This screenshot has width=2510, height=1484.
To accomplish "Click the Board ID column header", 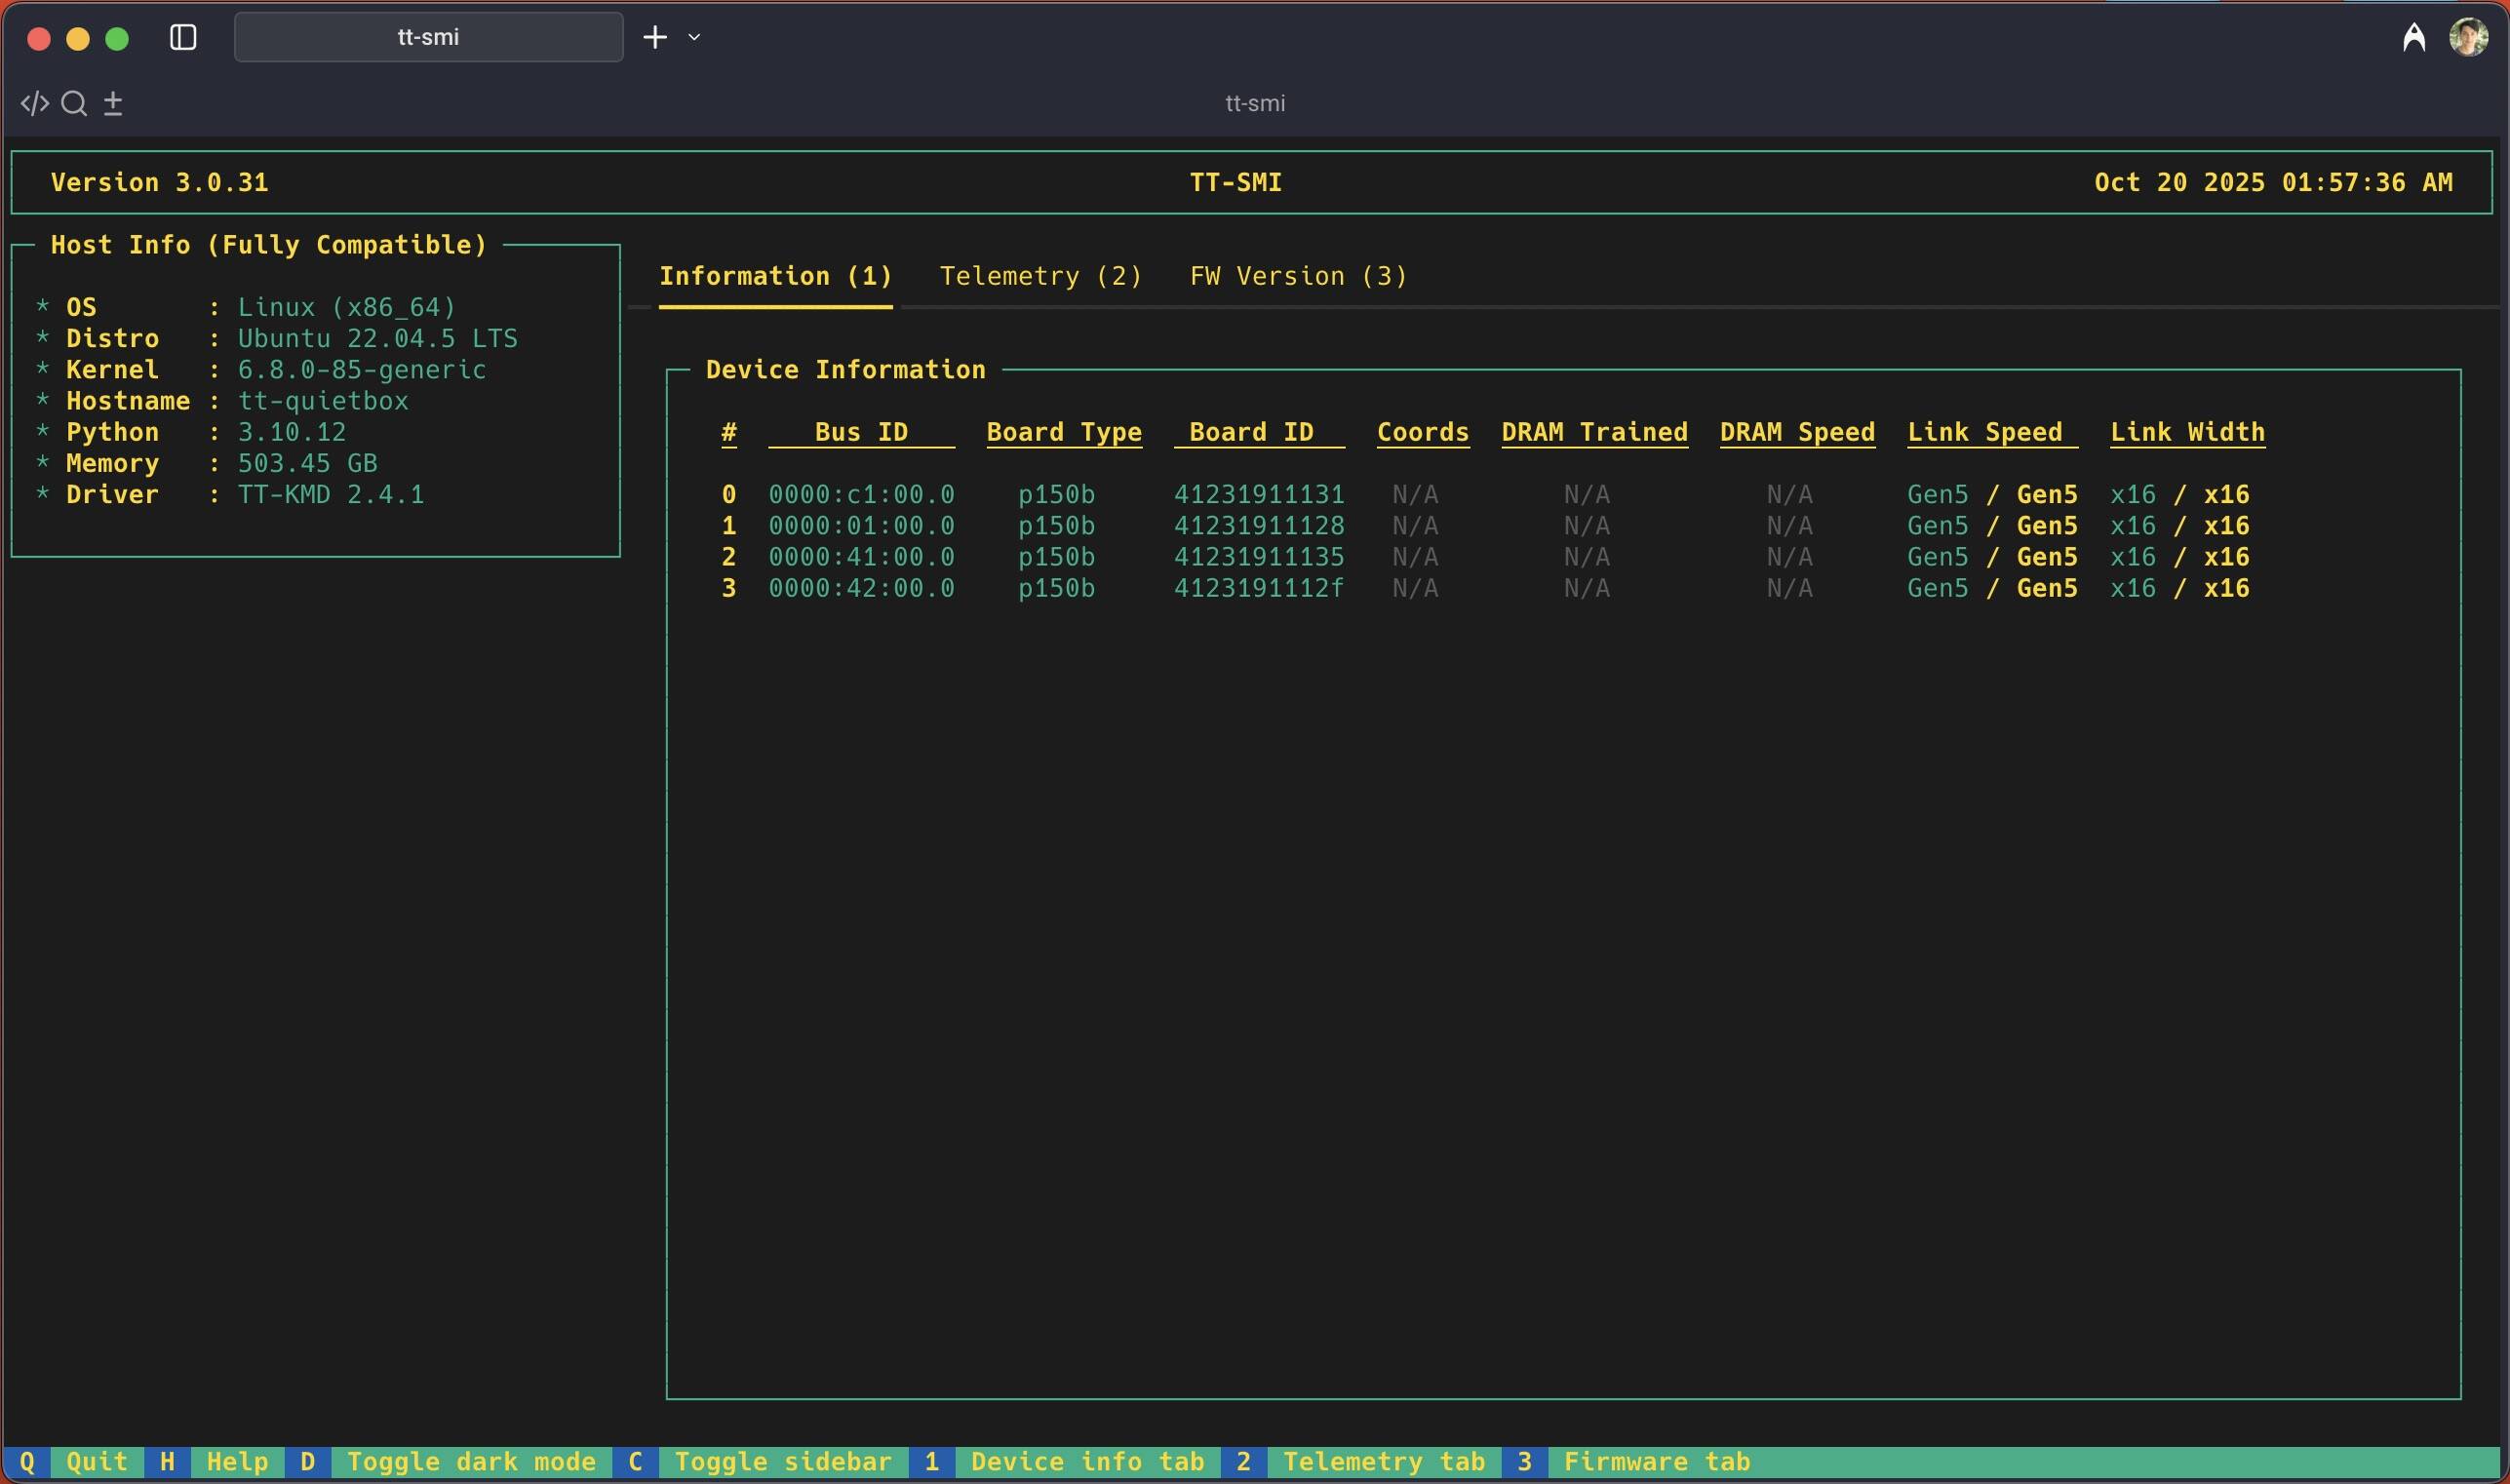I will point(1251,433).
